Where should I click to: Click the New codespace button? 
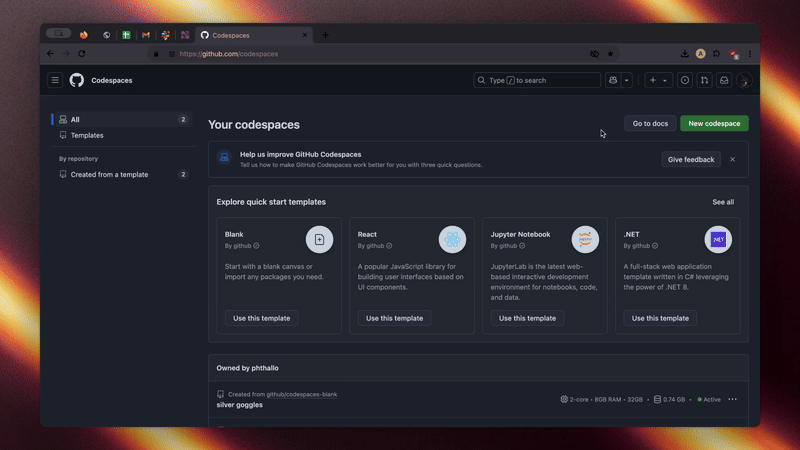click(714, 123)
